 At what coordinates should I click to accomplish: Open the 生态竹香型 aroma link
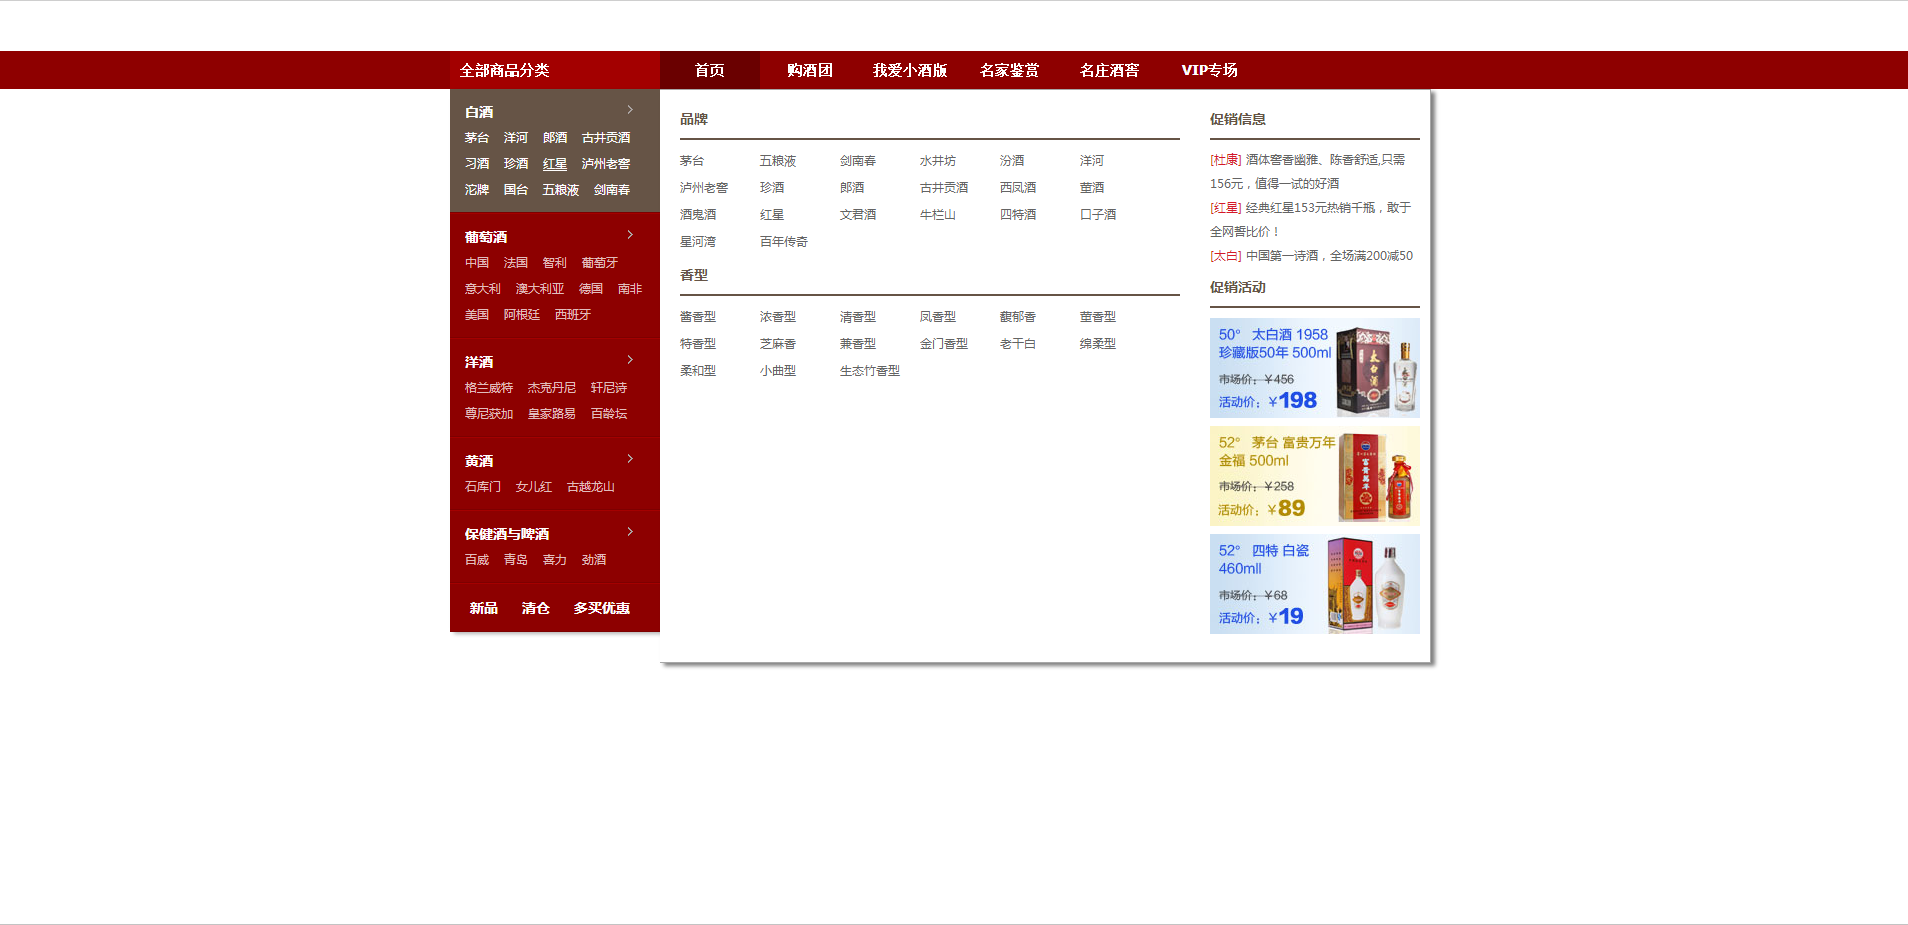tap(870, 371)
